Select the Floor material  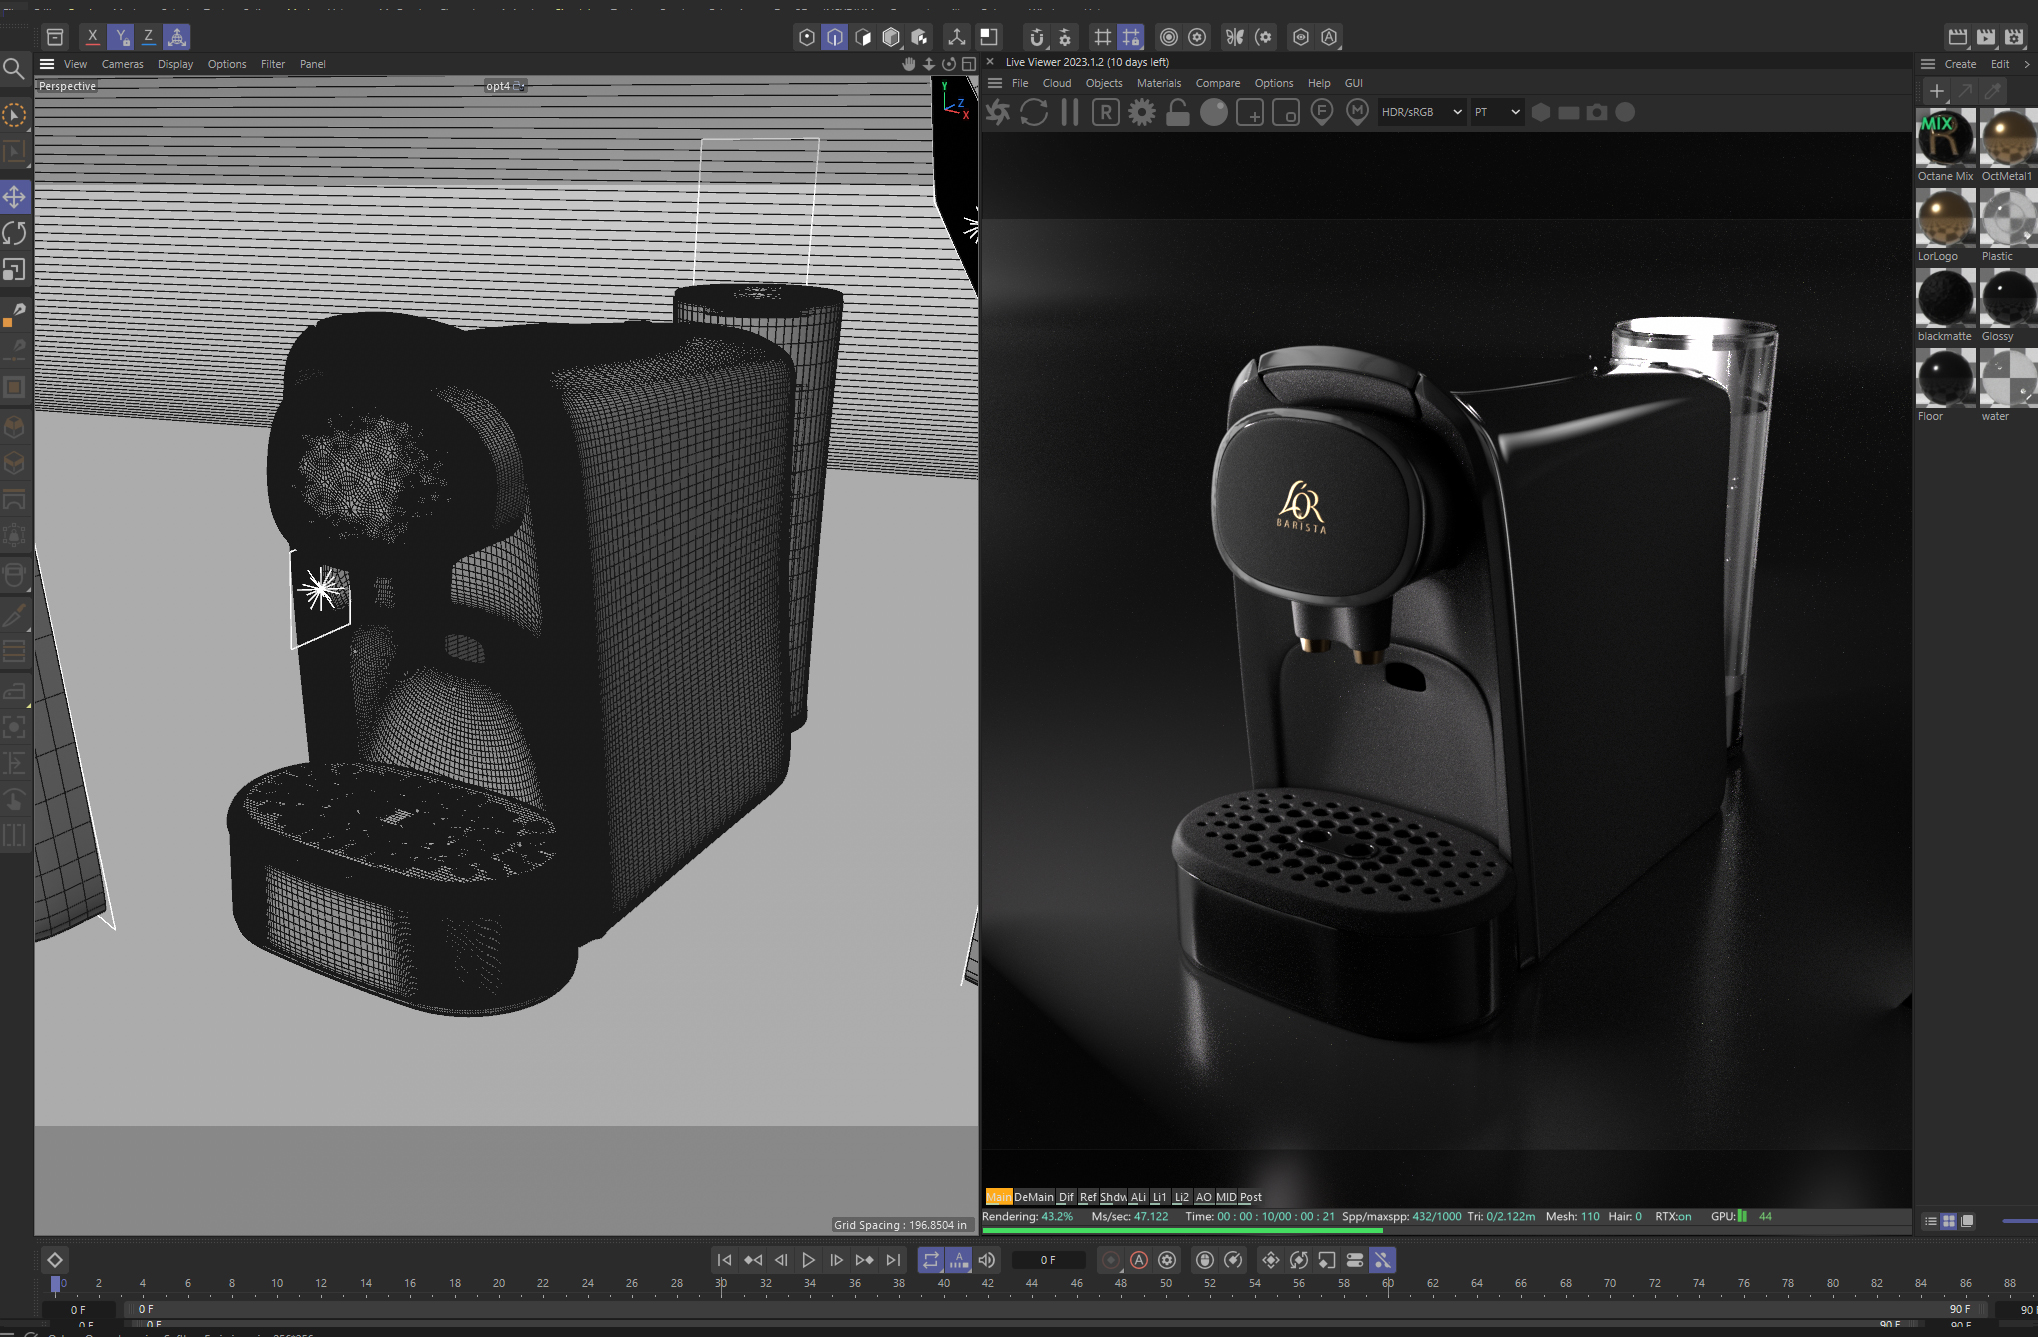1945,386
